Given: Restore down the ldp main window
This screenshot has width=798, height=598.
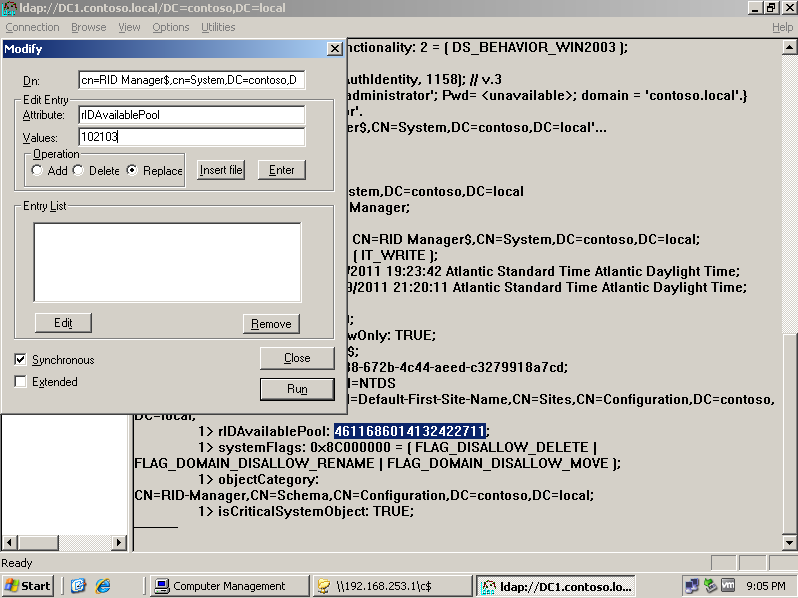Looking at the screenshot, I should point(772,8).
